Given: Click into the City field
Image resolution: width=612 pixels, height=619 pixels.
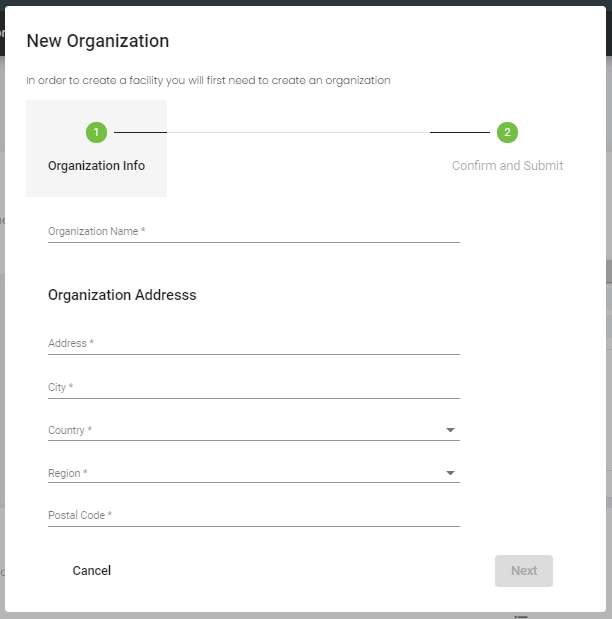Looking at the screenshot, I should [253, 387].
